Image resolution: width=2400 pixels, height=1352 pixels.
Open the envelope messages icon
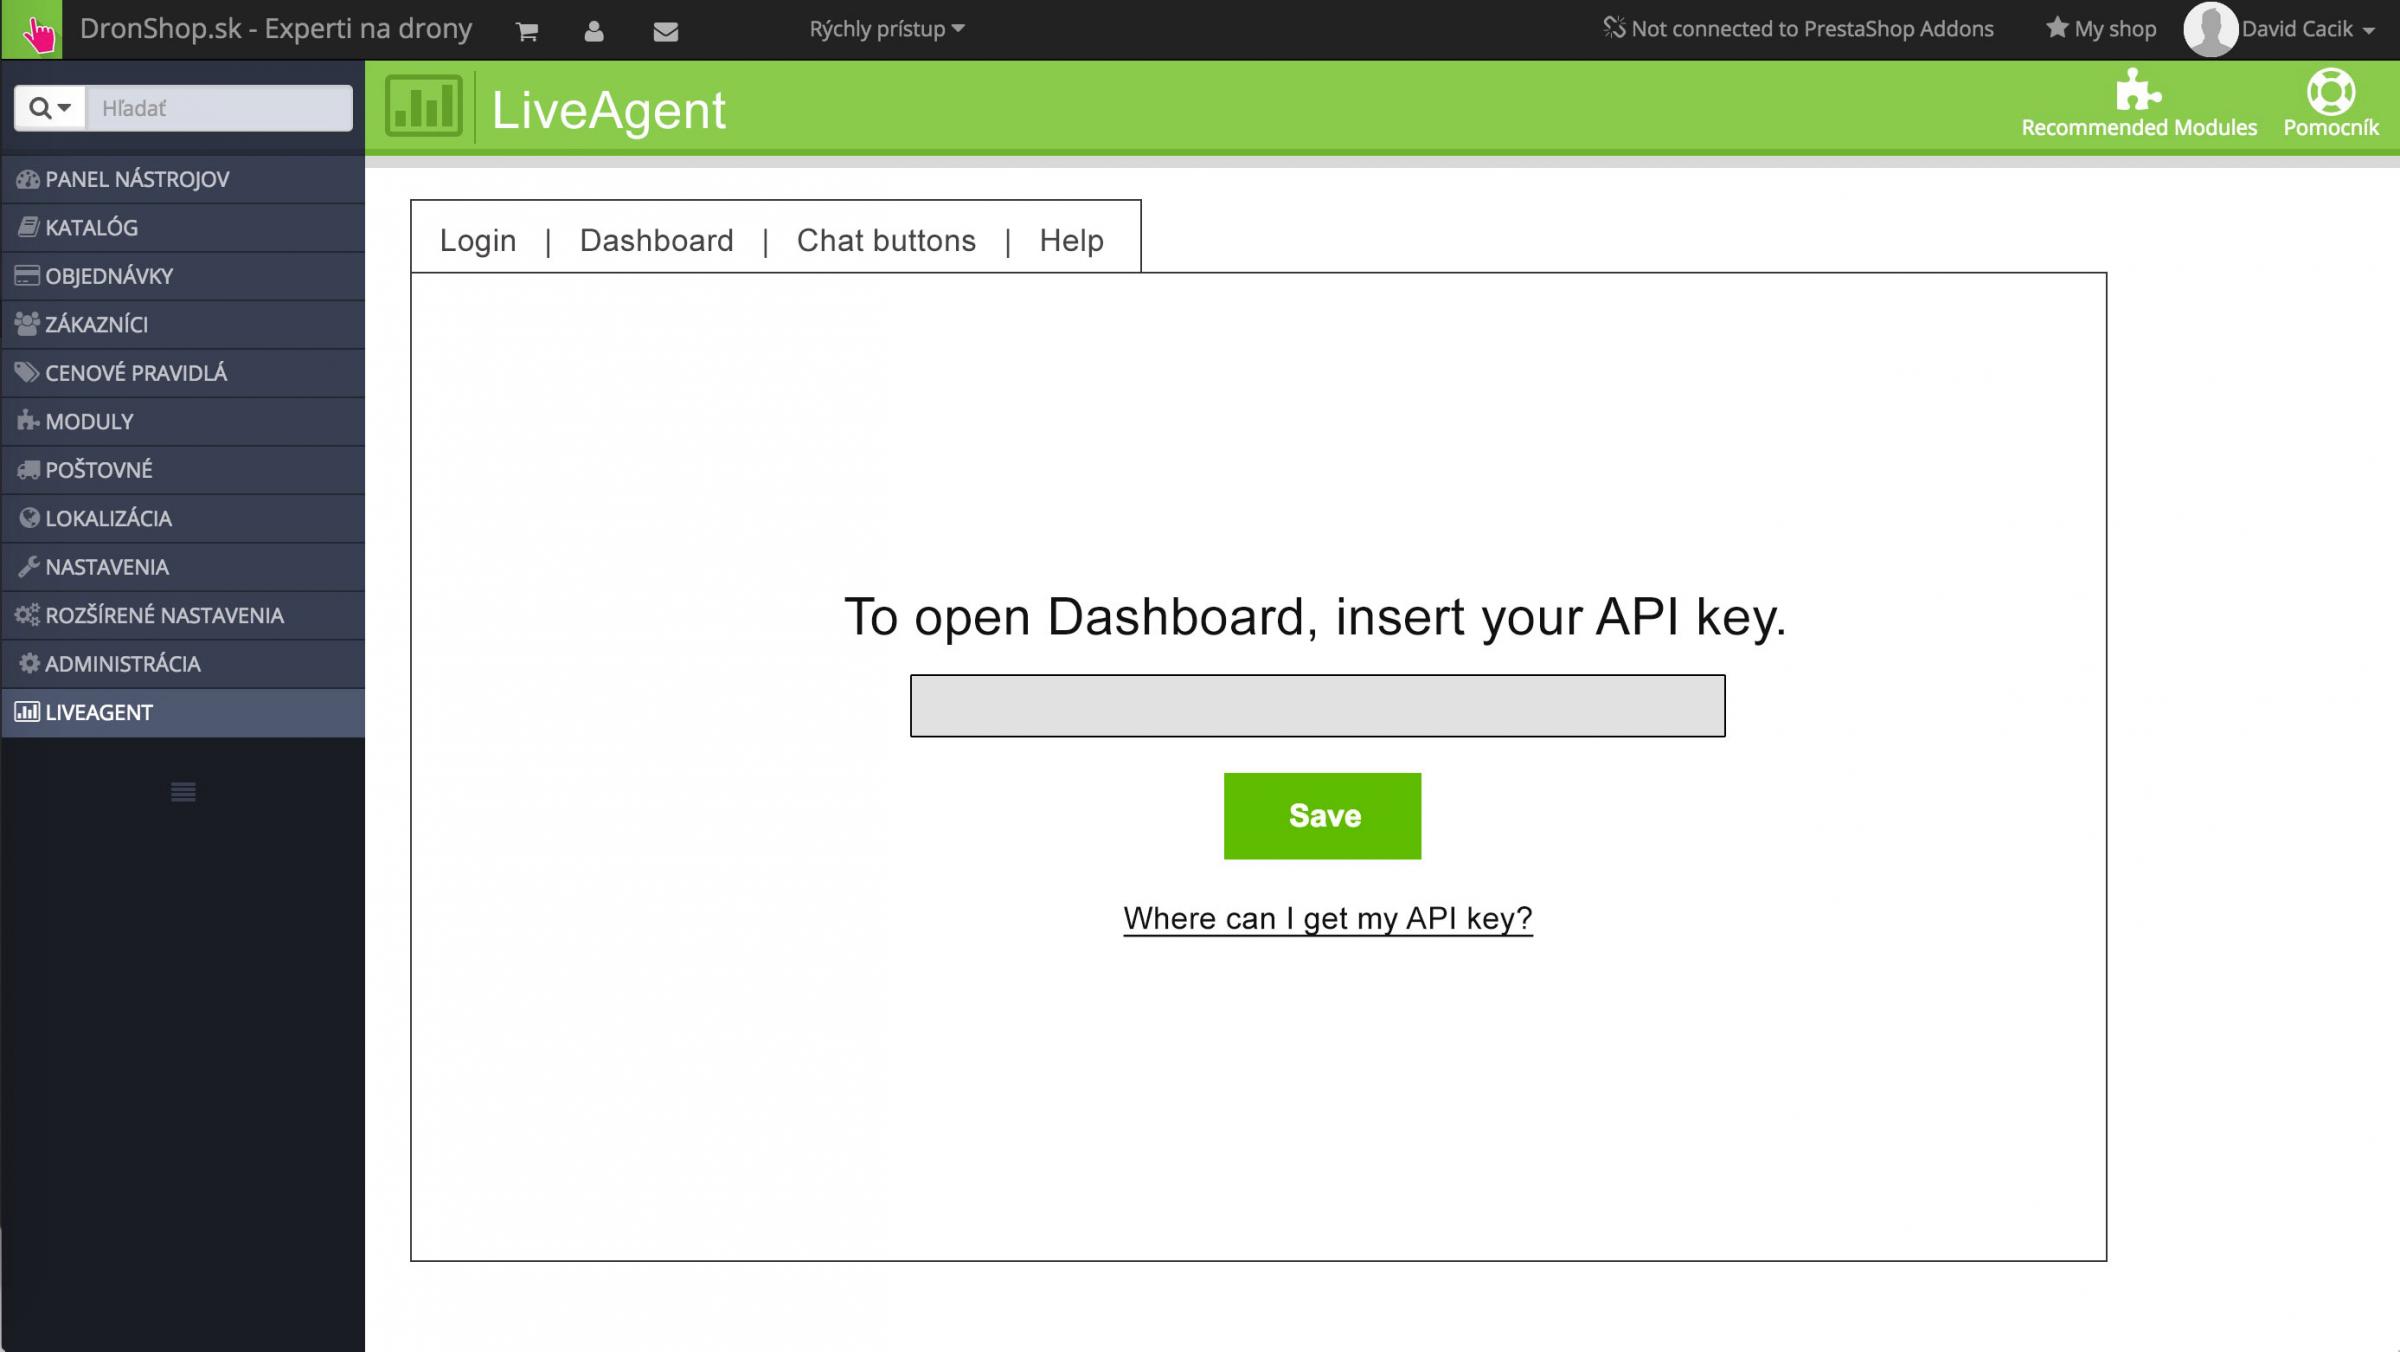(665, 31)
